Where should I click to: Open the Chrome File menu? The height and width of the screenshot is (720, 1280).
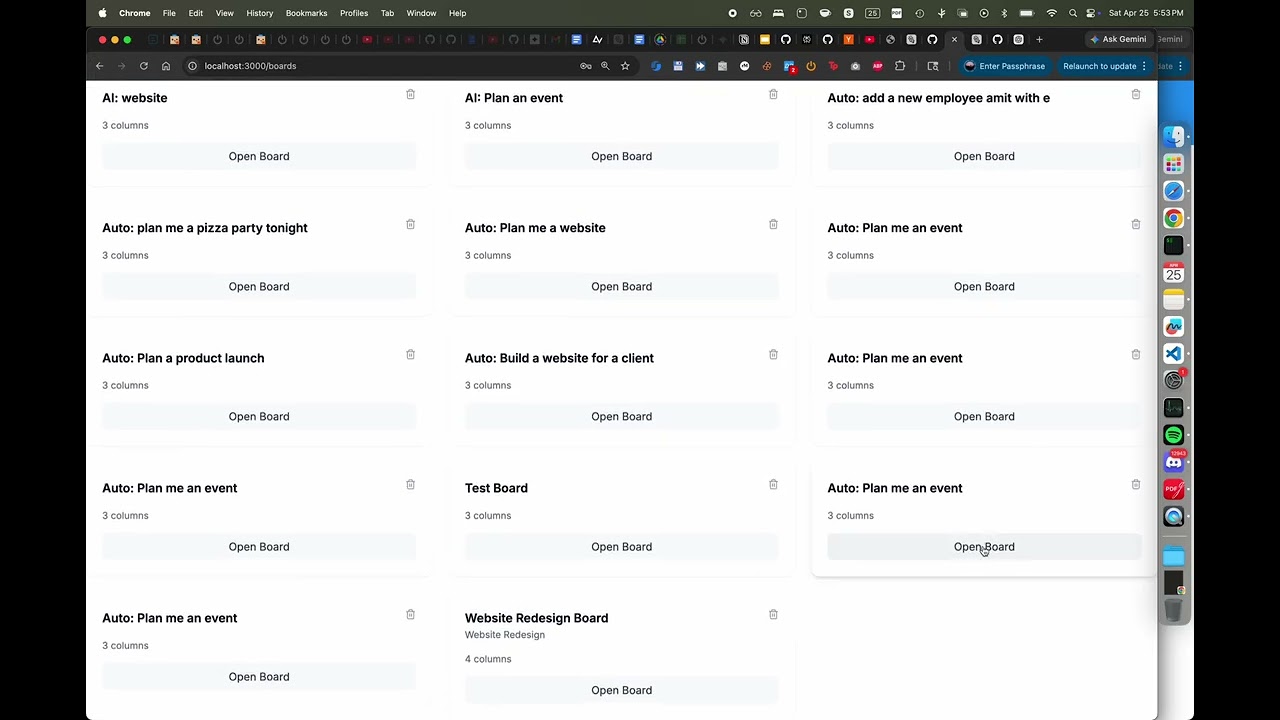coord(169,13)
